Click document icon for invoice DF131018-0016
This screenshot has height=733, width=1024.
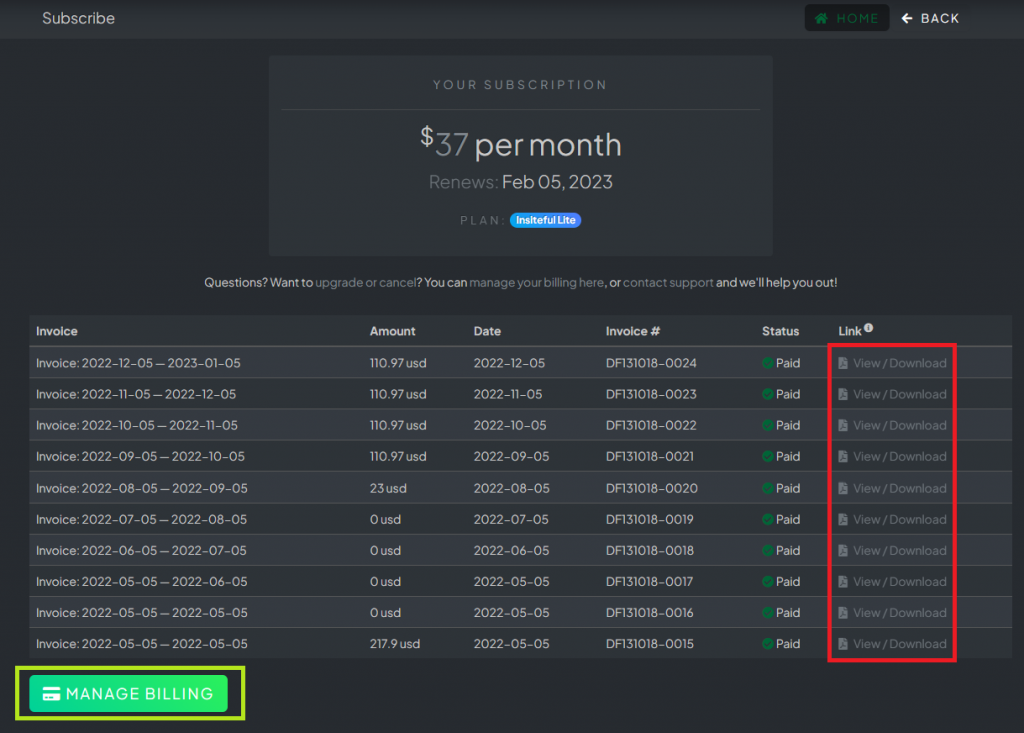tap(842, 613)
